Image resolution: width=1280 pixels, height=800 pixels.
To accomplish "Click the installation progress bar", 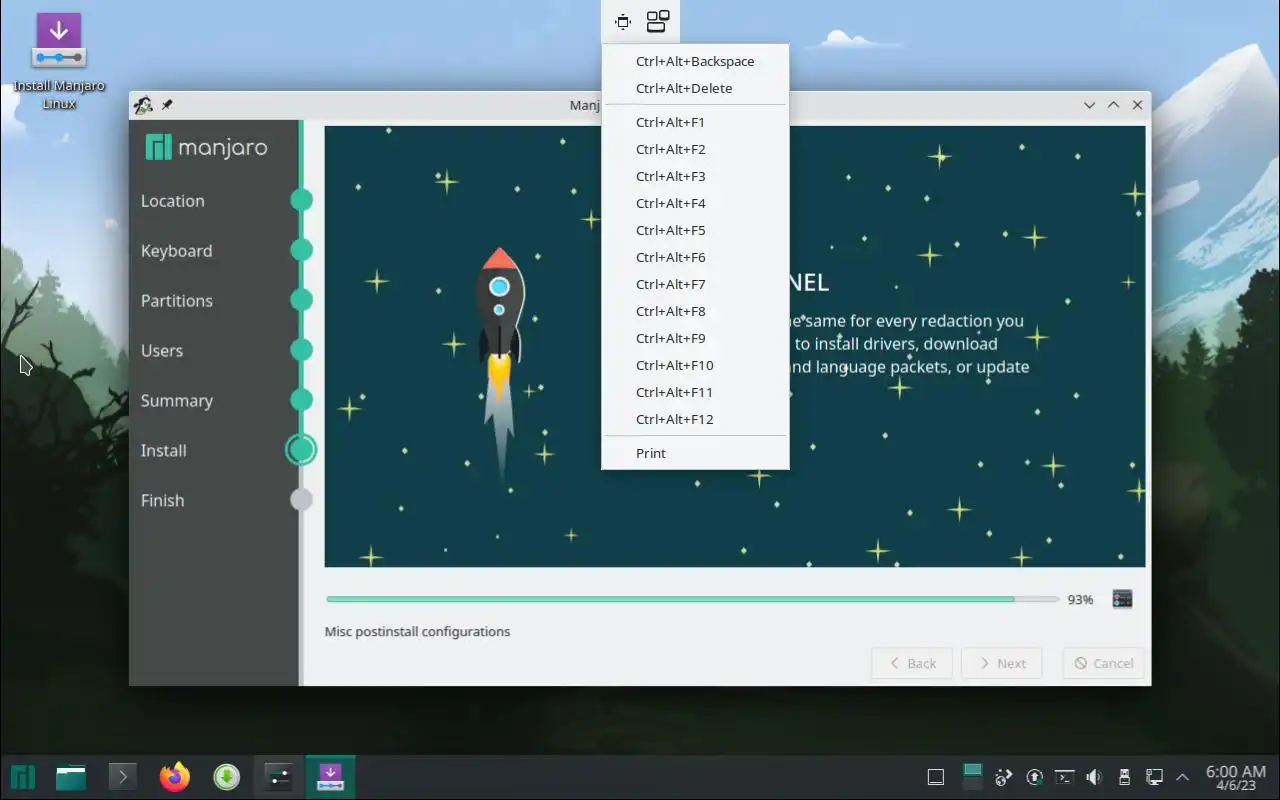I will click(692, 599).
